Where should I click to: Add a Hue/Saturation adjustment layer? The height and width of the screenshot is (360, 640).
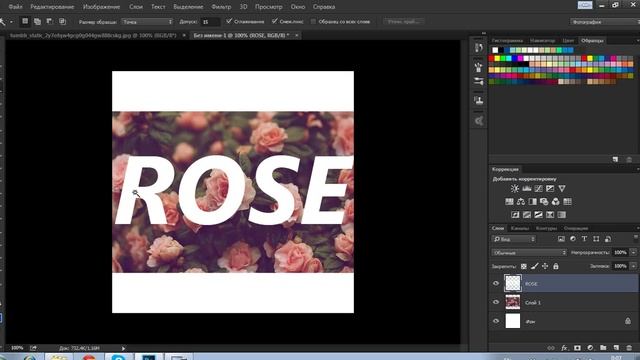(509, 202)
